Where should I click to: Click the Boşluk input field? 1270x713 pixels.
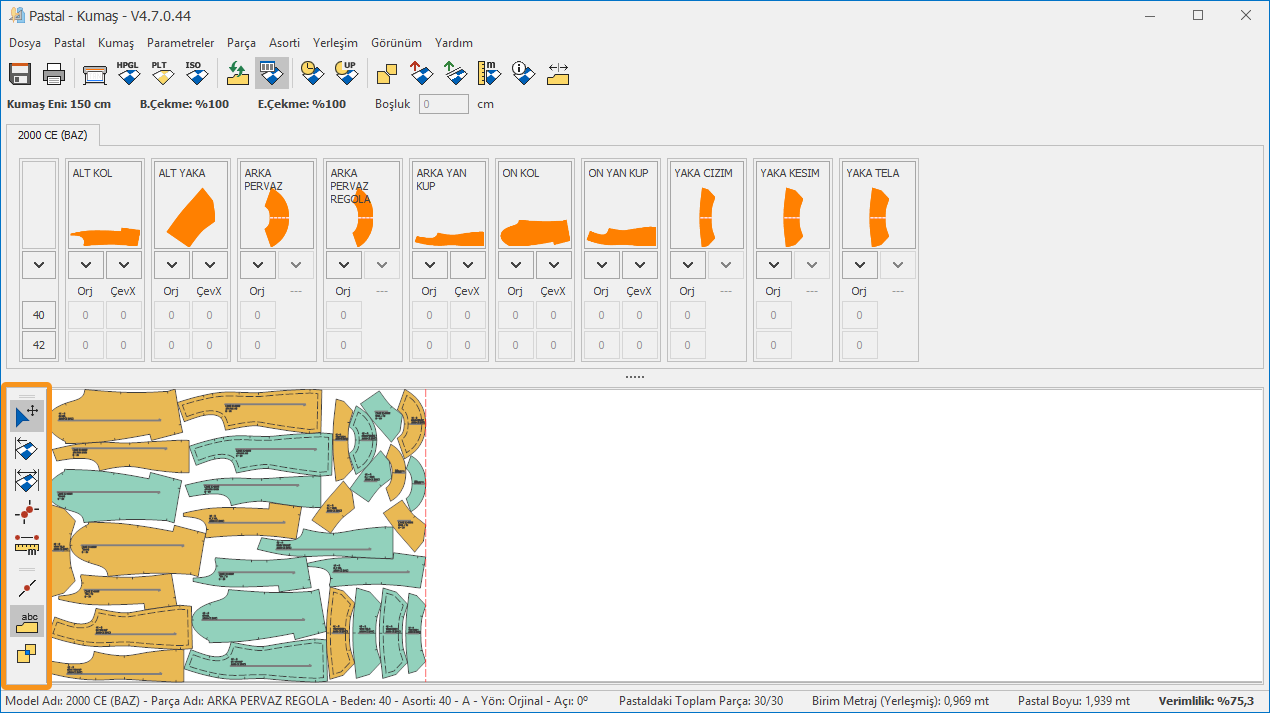(443, 104)
